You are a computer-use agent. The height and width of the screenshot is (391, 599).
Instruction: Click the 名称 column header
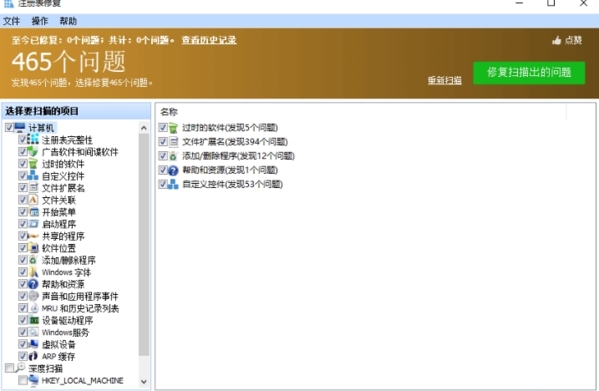(169, 112)
